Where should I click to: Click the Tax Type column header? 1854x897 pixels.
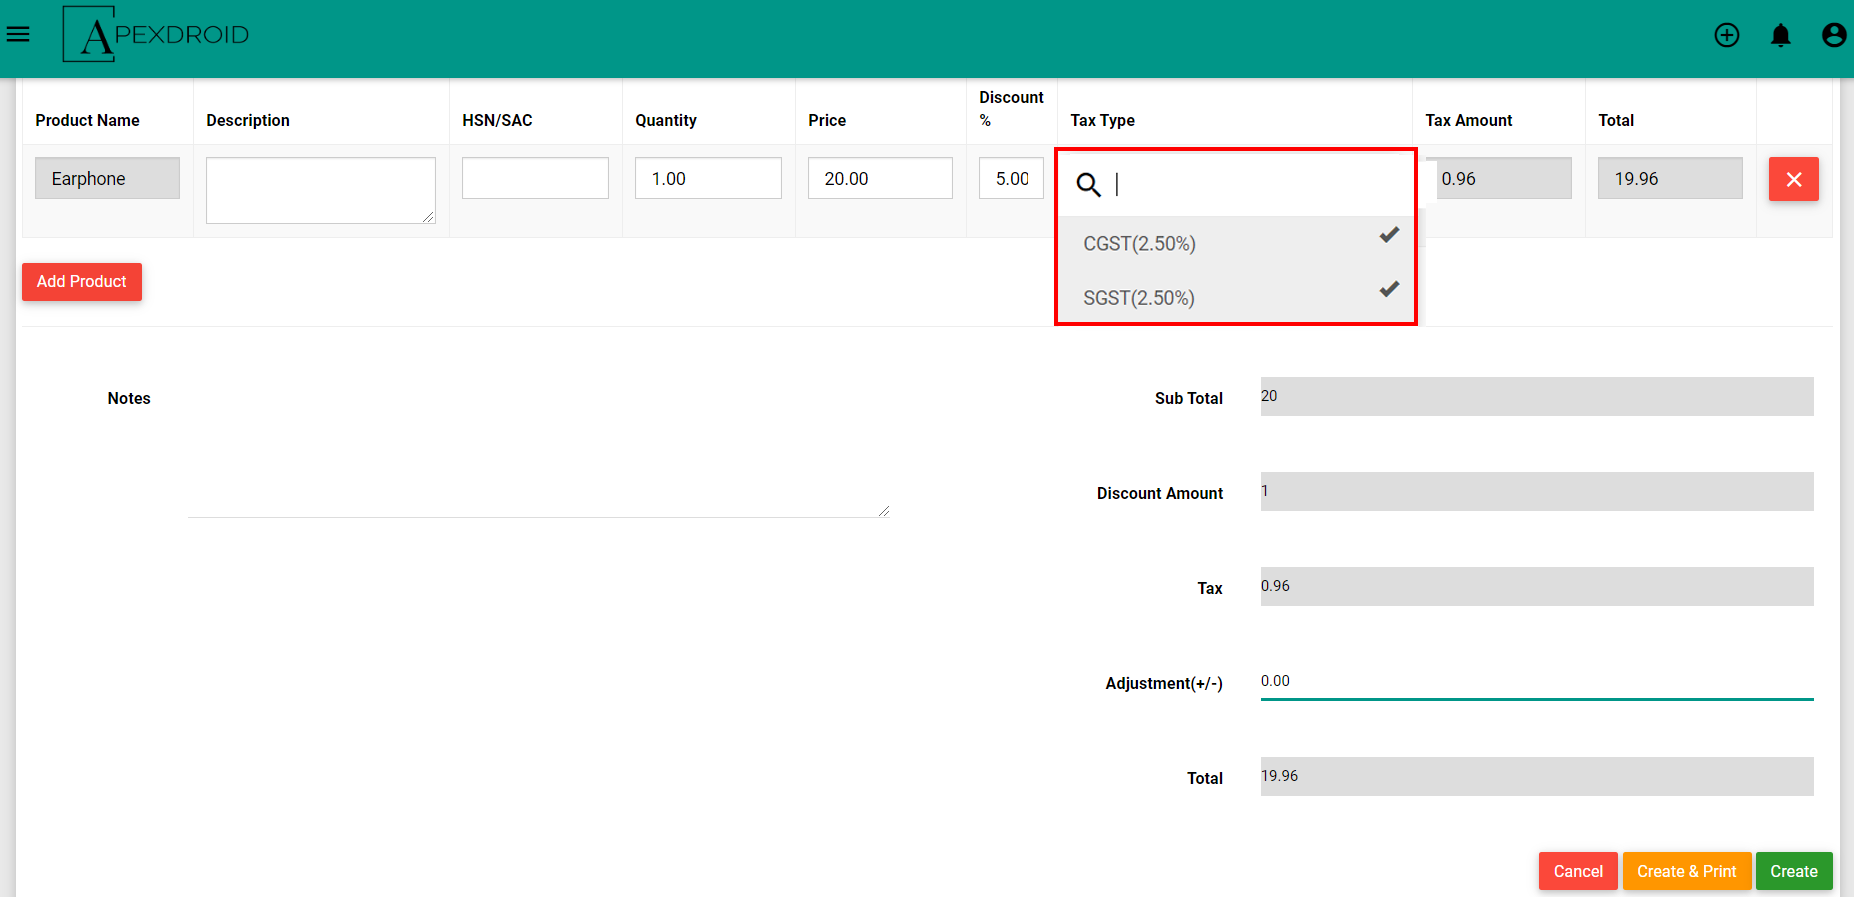click(1103, 120)
